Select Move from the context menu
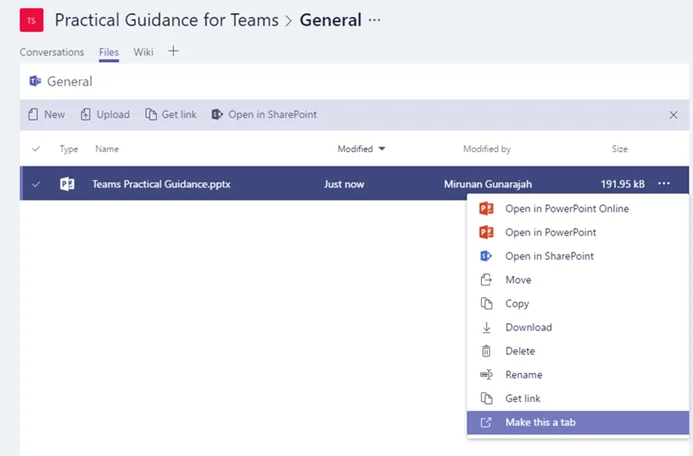693x456 pixels. 578,280
